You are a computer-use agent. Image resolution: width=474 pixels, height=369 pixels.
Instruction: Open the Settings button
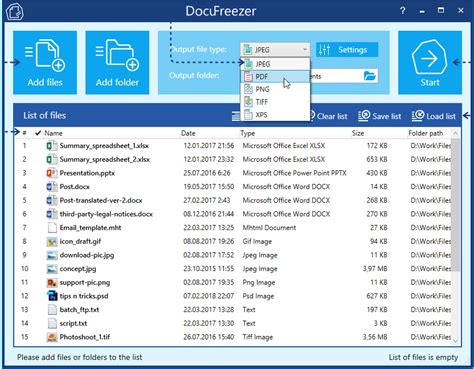(347, 50)
